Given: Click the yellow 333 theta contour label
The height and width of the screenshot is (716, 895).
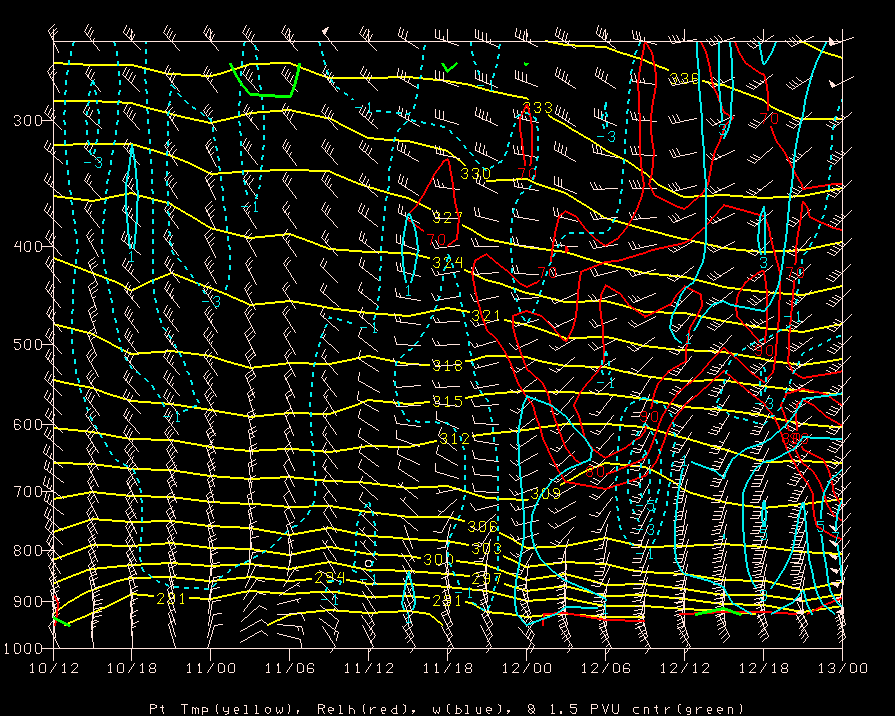Looking at the screenshot, I should coord(537,108).
